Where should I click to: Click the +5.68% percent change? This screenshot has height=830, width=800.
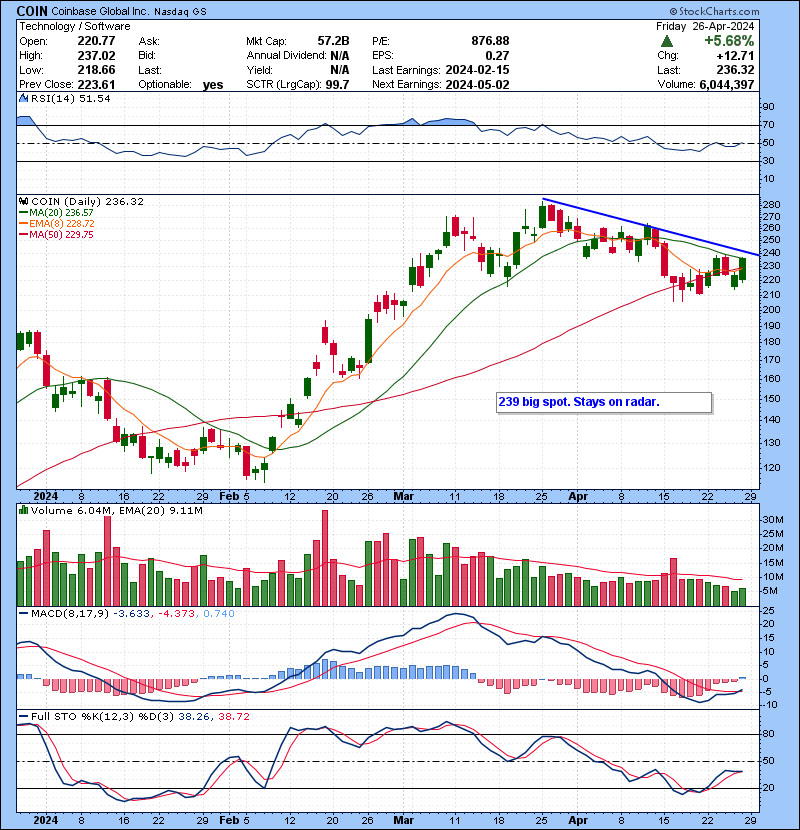coord(729,41)
